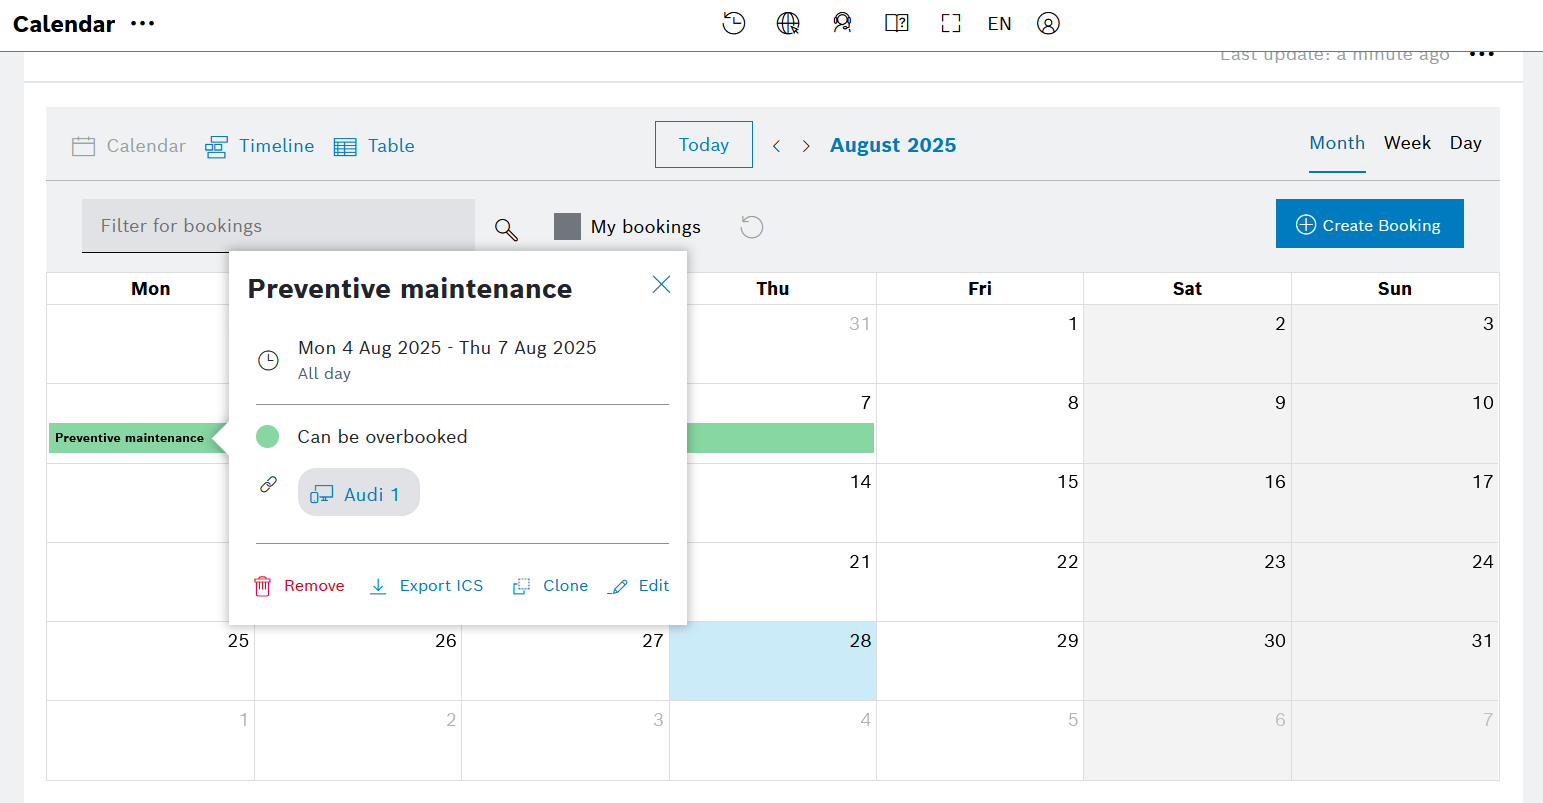Click the globe icon in top bar
This screenshot has width=1543, height=803.
point(788,23)
